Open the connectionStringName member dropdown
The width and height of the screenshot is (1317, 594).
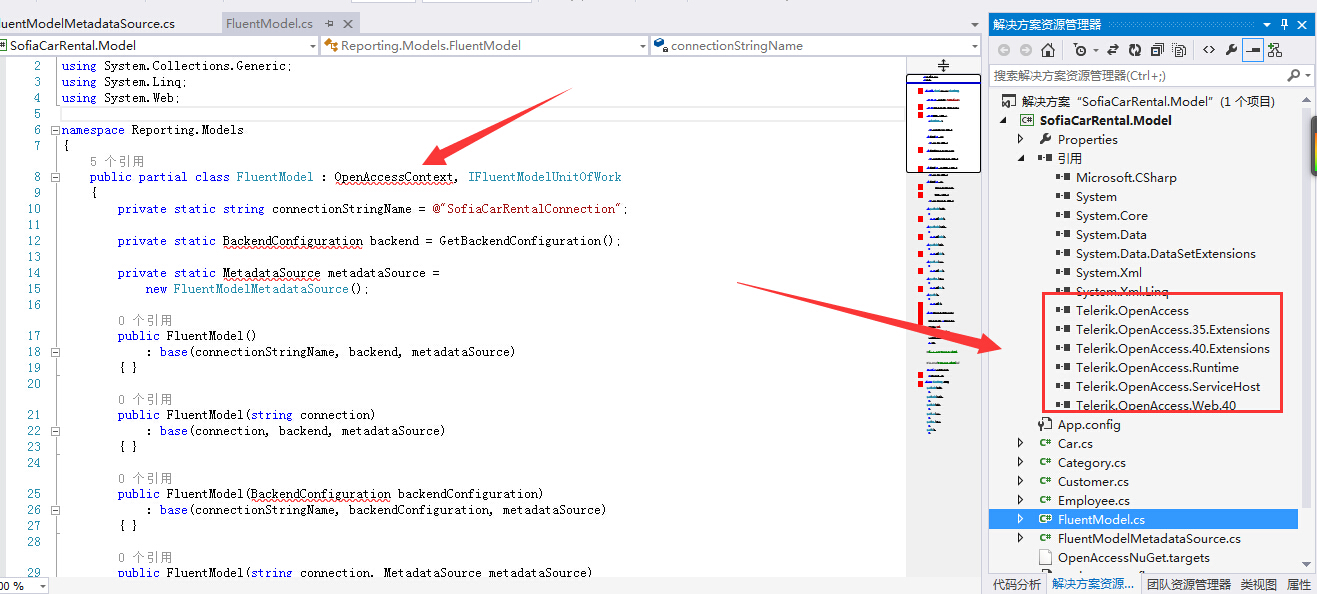(x=974, y=45)
